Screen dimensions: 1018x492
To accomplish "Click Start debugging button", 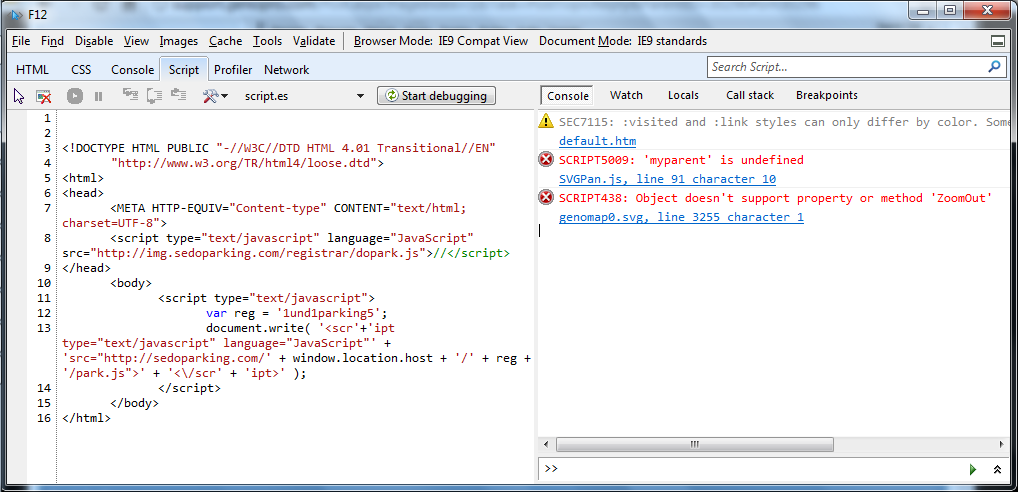I will pyautogui.click(x=436, y=96).
